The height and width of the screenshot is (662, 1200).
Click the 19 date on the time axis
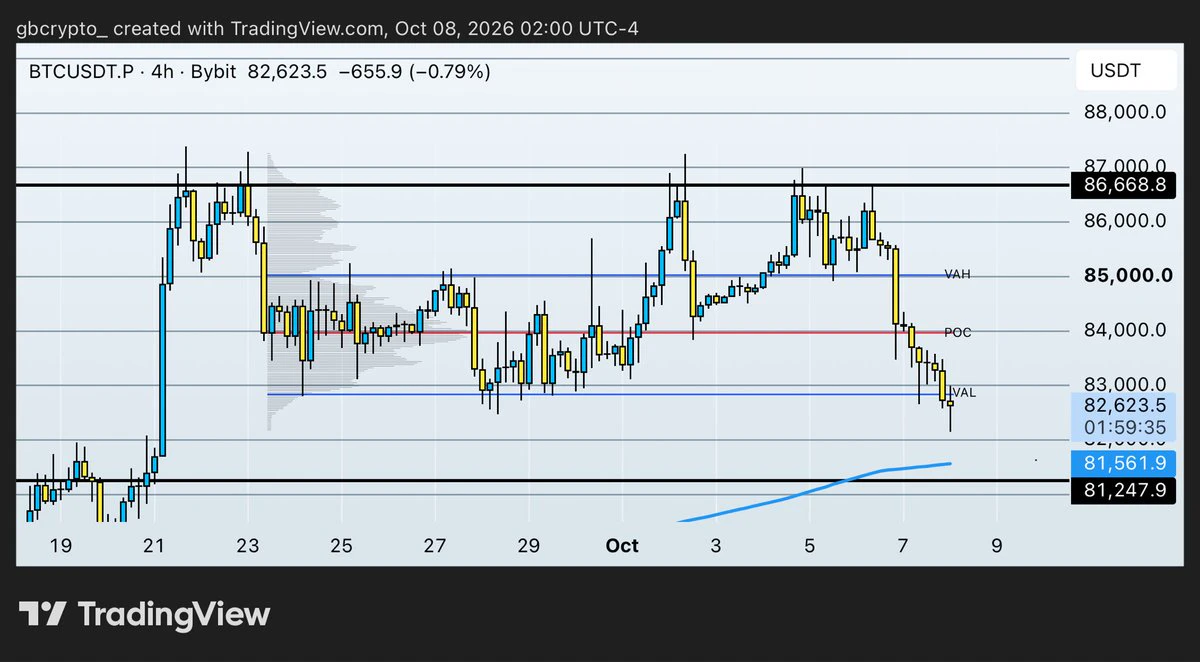61,545
